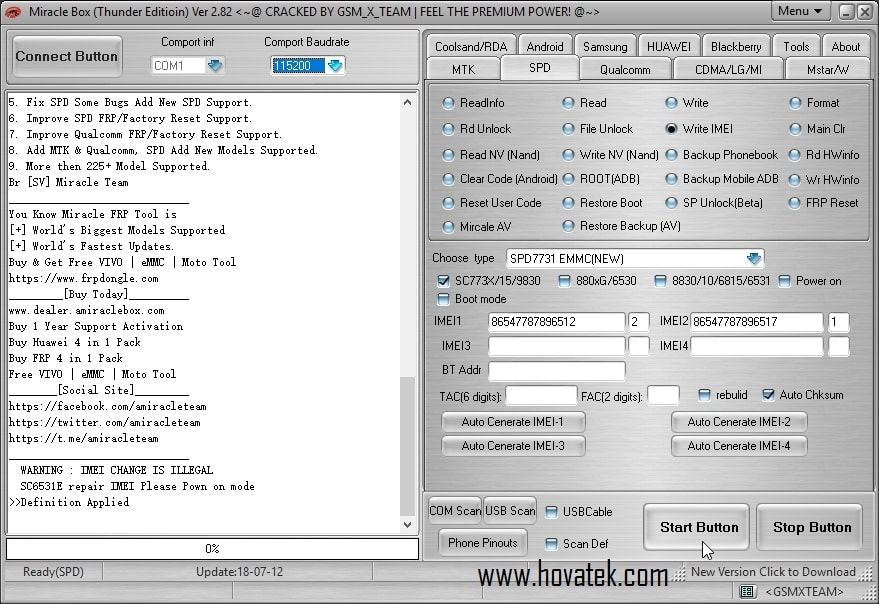
Task: Uncheck the SC773X/15/9830 checkbox
Action: [443, 281]
